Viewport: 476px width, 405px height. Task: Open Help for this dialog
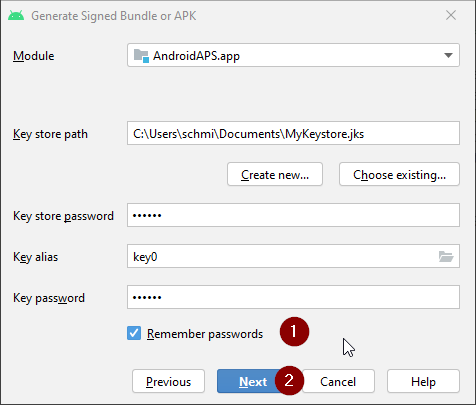pos(423,381)
